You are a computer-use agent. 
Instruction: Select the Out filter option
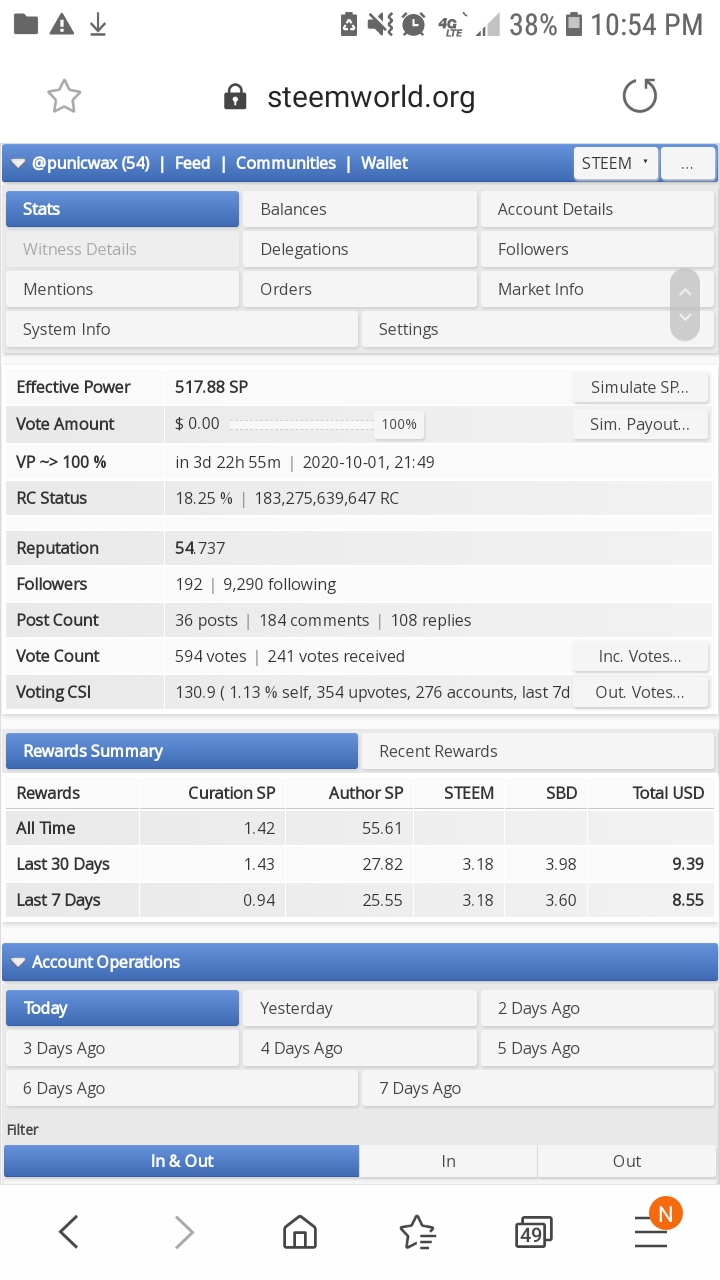pyautogui.click(x=627, y=1161)
